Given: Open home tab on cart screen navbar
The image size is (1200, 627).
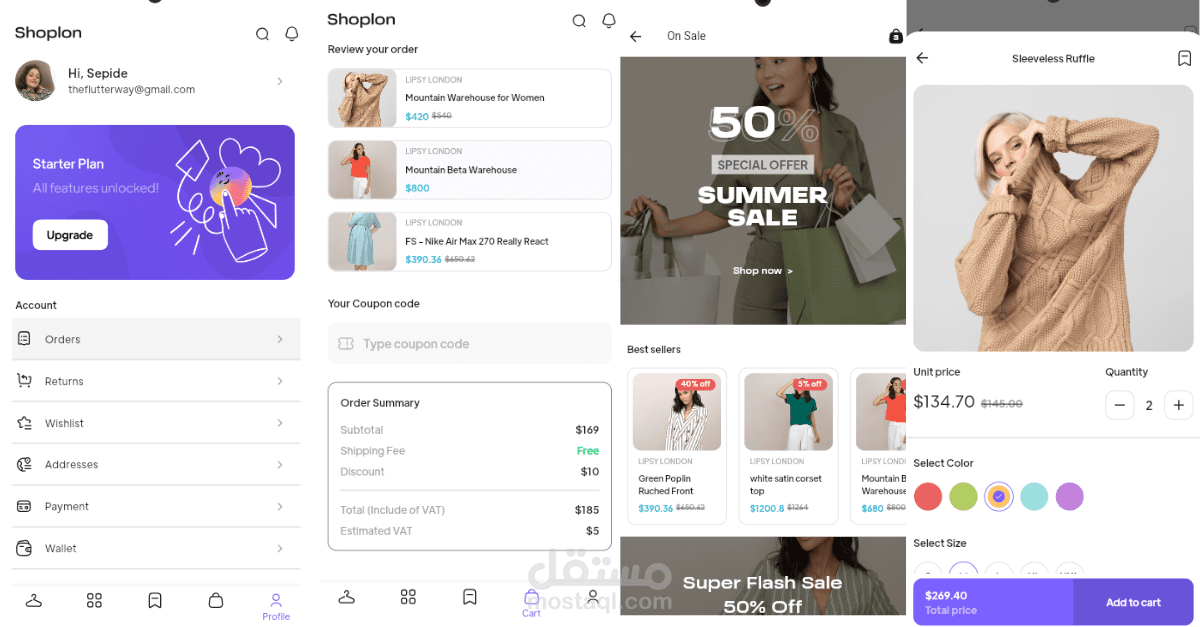Looking at the screenshot, I should (x=347, y=597).
